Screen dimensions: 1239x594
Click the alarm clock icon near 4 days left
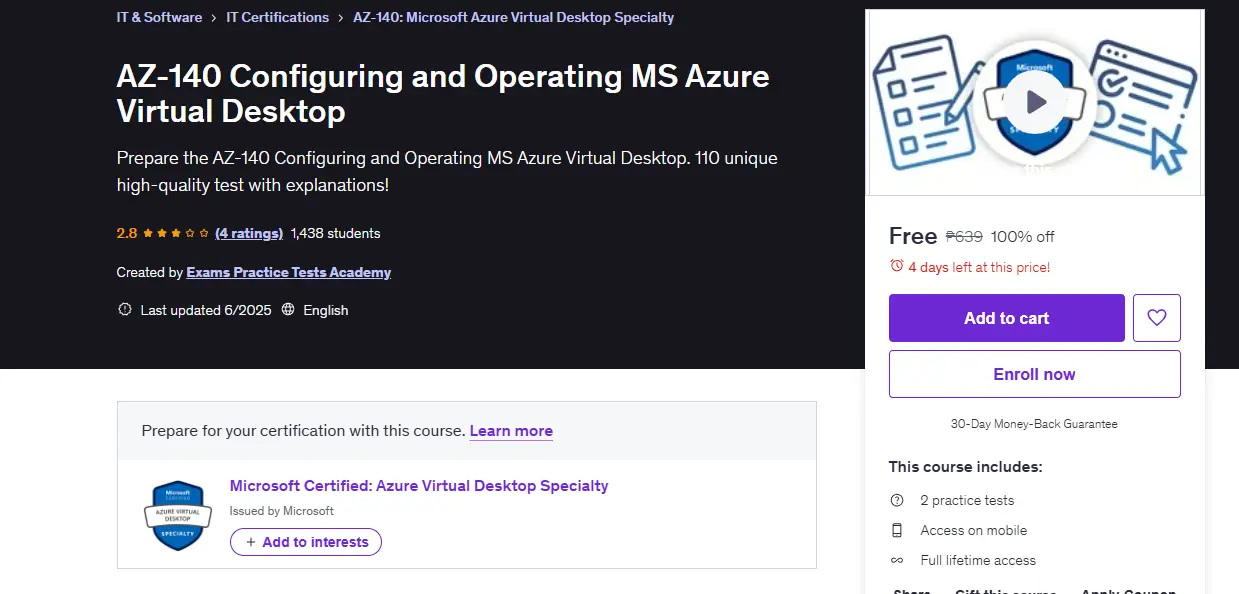(897, 266)
